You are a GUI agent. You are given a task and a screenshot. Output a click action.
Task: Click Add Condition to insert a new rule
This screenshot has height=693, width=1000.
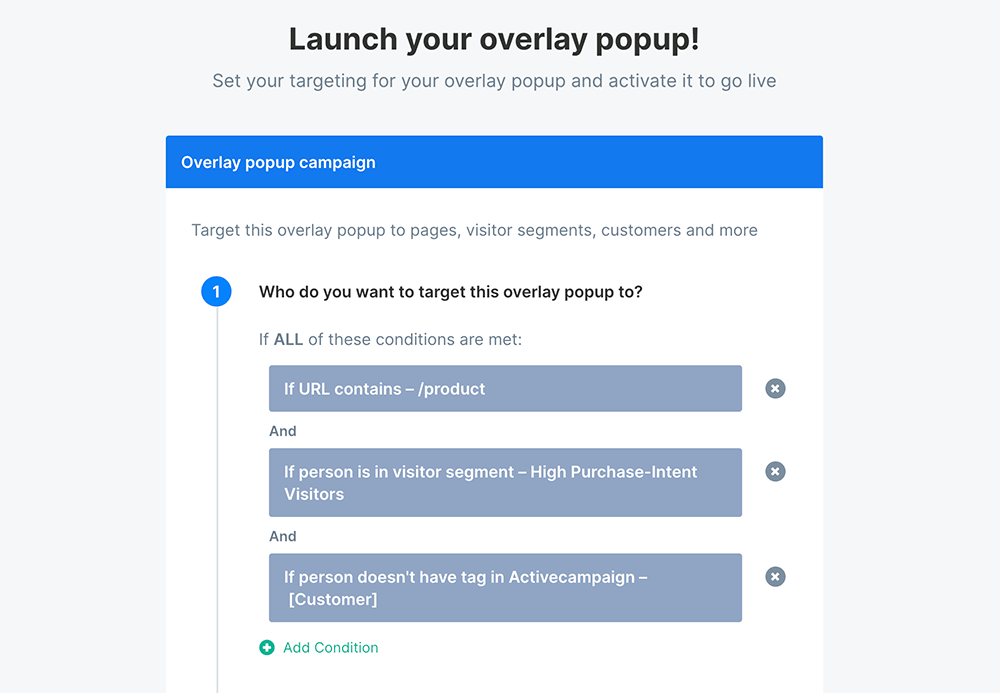[330, 648]
